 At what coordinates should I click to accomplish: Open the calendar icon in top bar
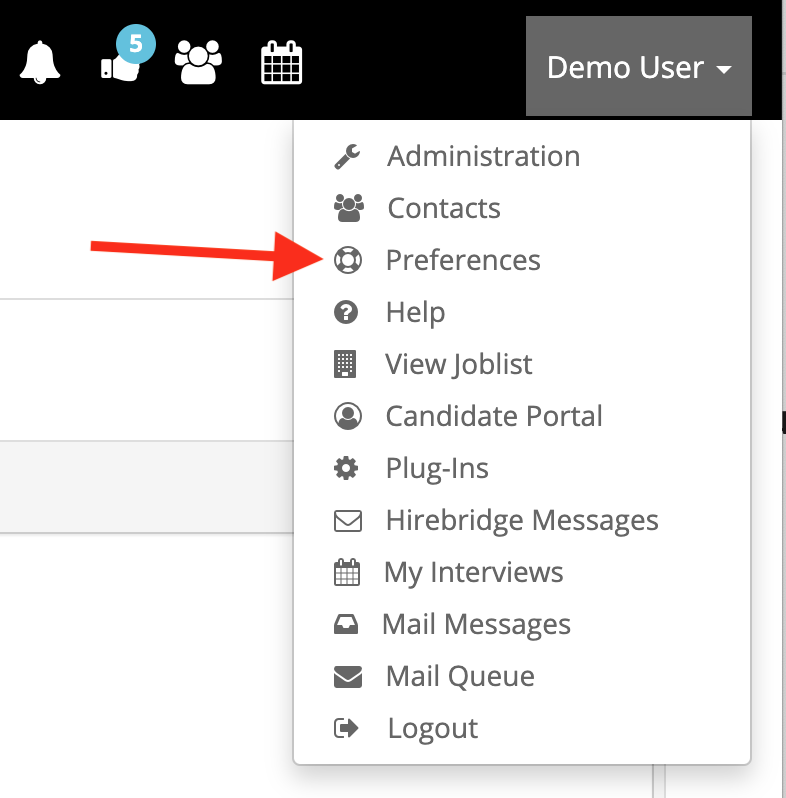click(281, 65)
